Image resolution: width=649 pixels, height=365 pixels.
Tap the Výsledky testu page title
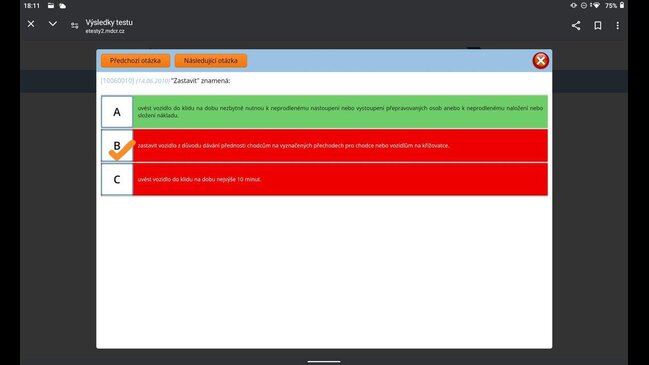click(109, 22)
